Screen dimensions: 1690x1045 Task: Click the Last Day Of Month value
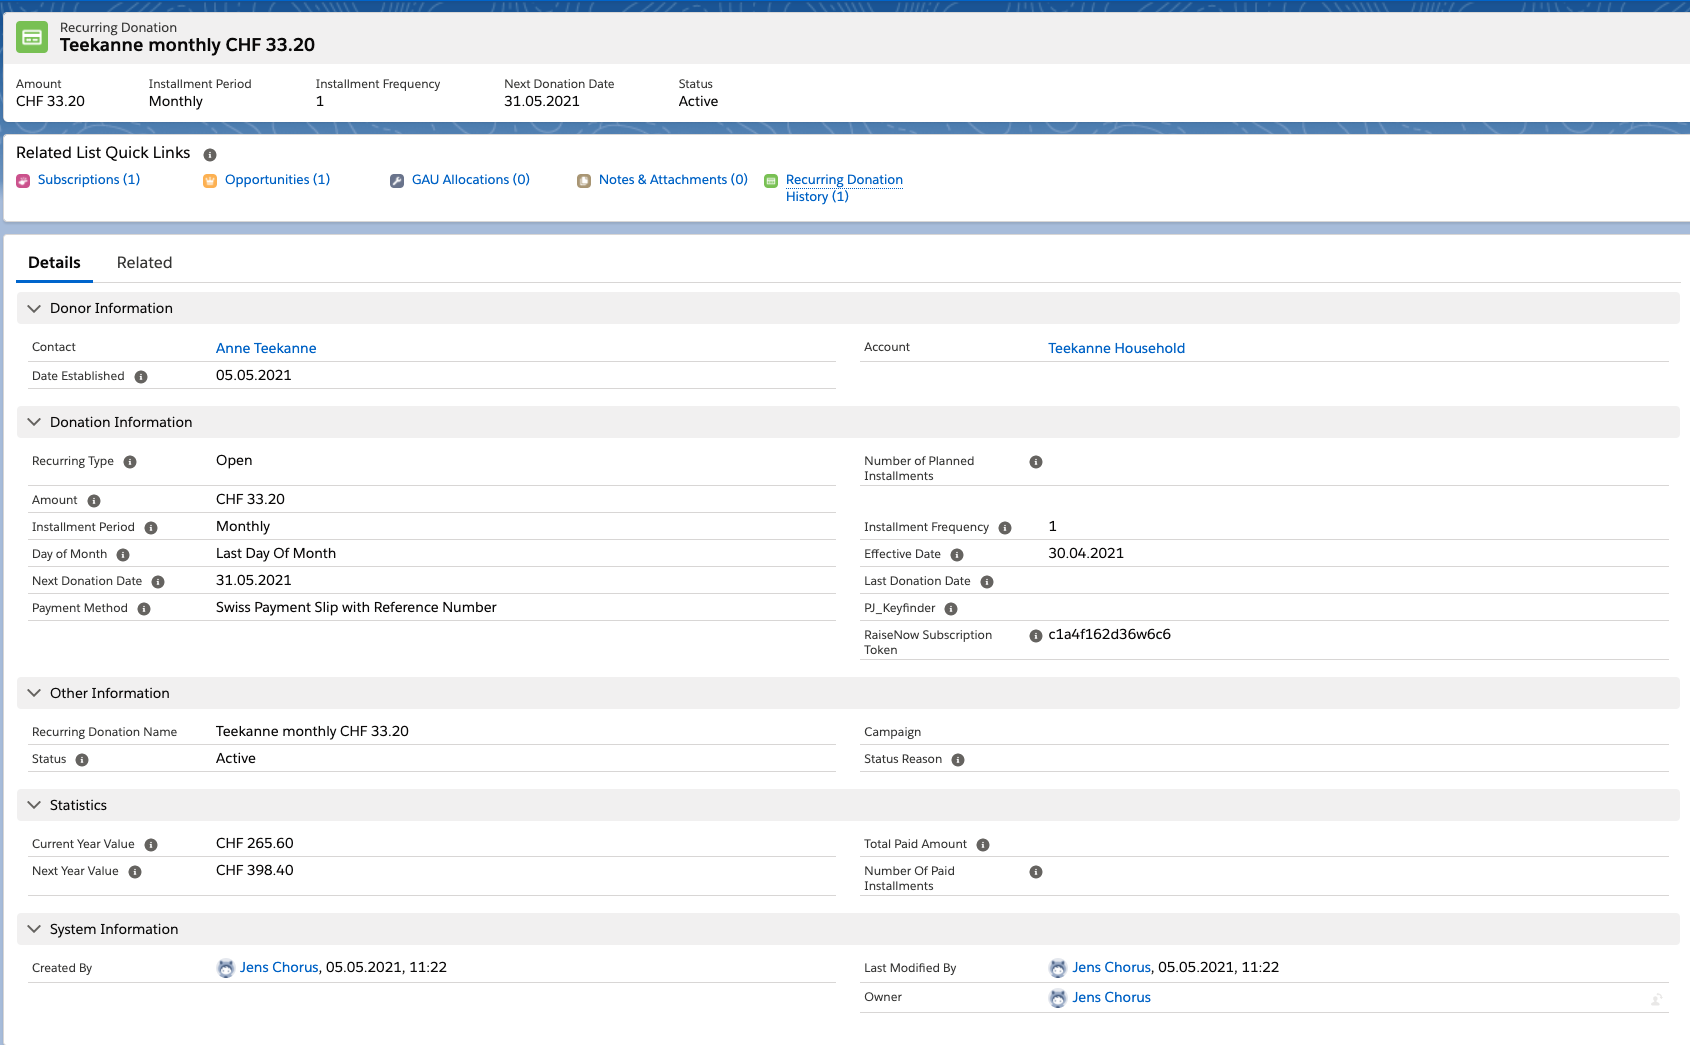pyautogui.click(x=276, y=554)
